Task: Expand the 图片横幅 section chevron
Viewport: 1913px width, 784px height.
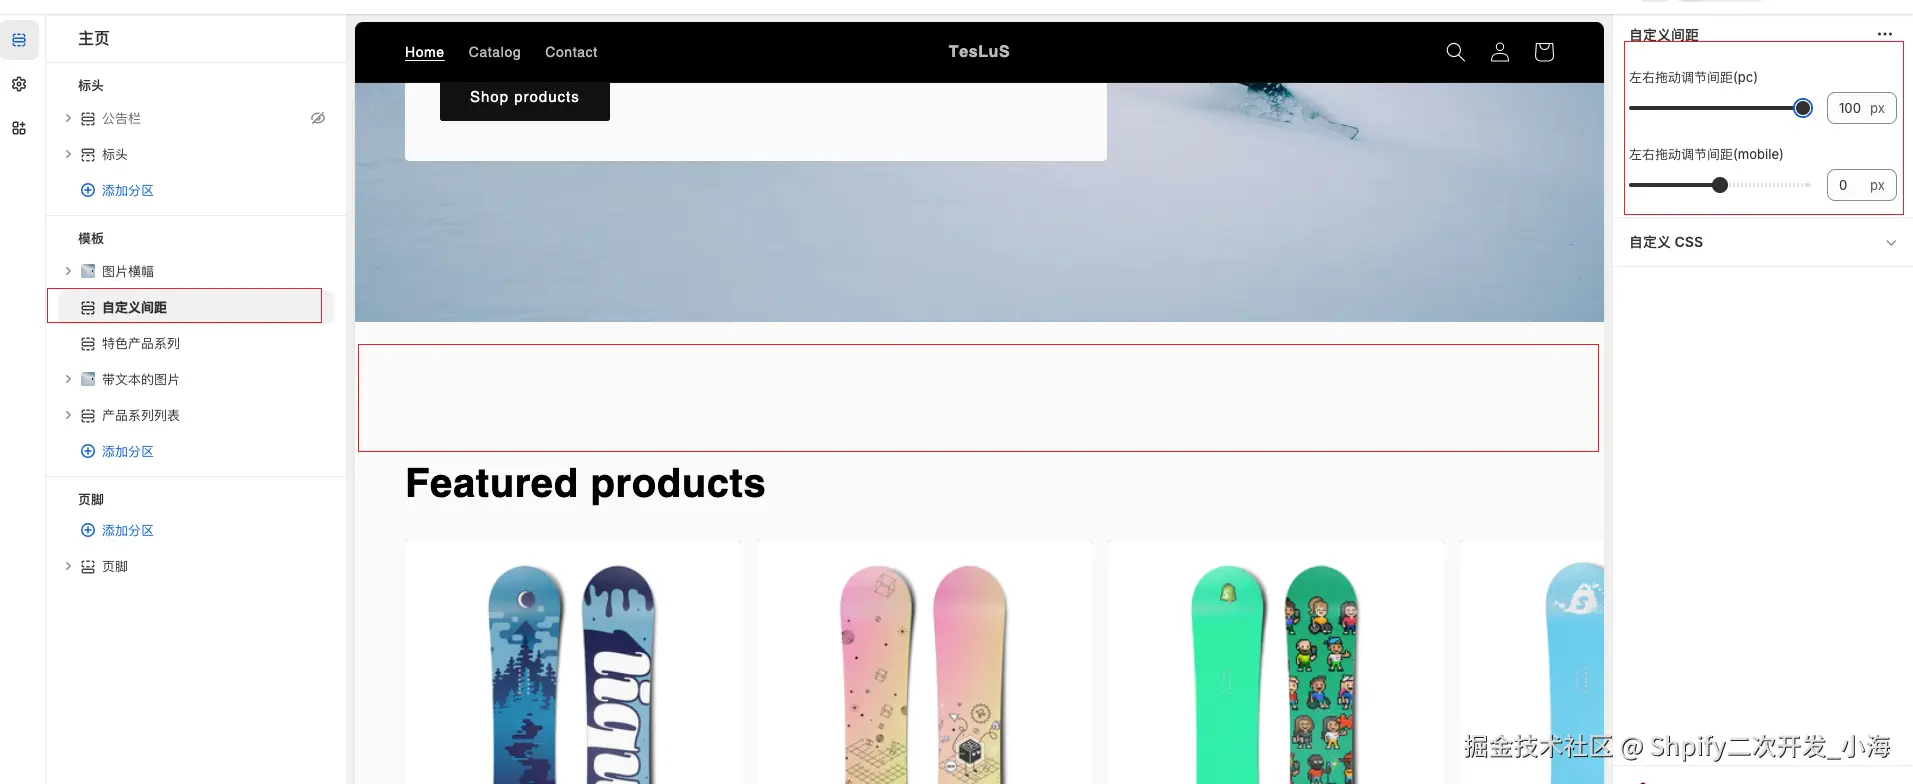Action: 68,271
